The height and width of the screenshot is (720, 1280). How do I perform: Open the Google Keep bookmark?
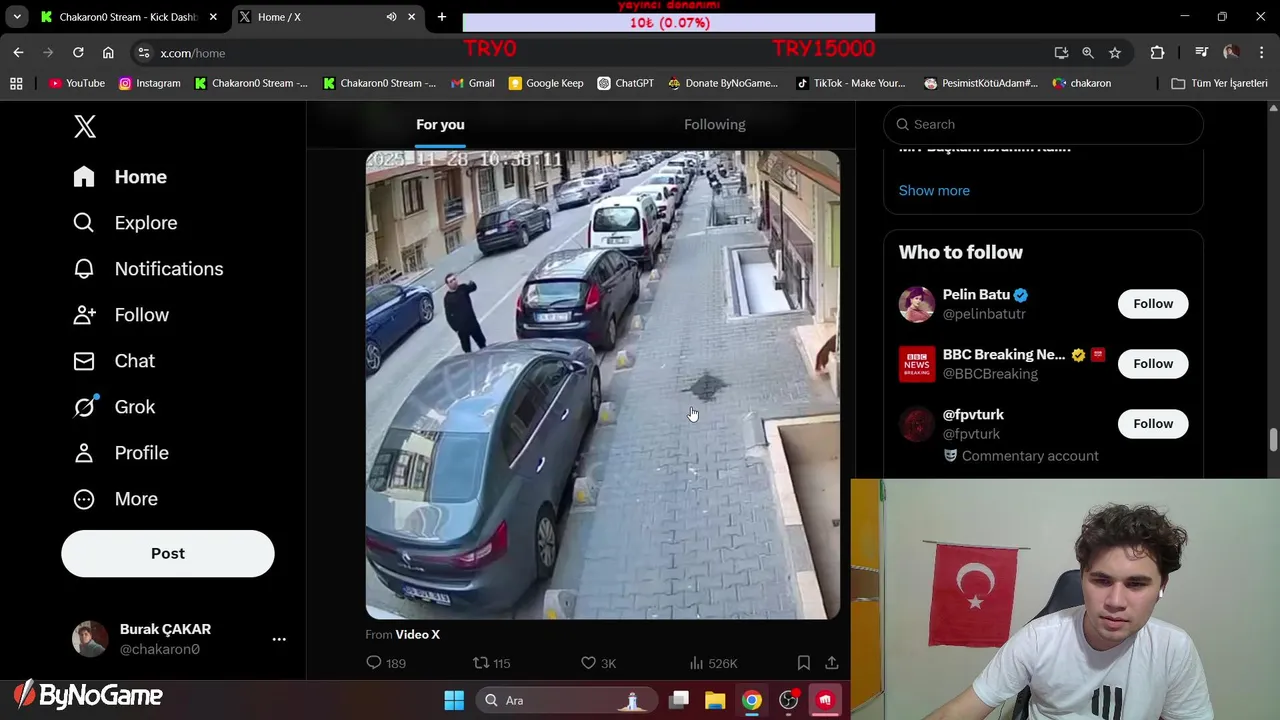point(546,83)
